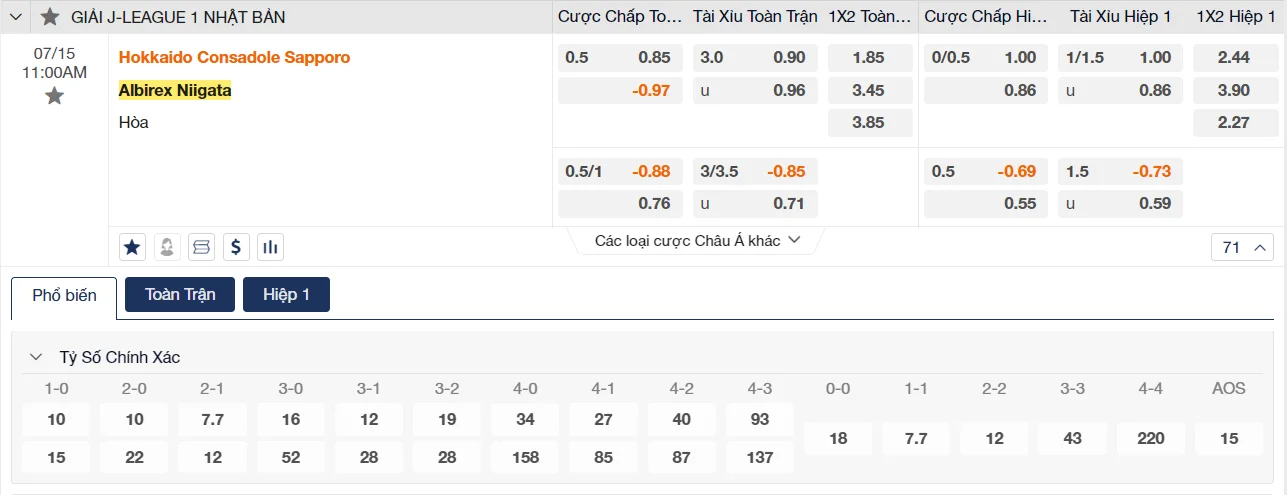This screenshot has width=1287, height=495.
Task: Switch to the Phổ biến tab
Action: (64, 296)
